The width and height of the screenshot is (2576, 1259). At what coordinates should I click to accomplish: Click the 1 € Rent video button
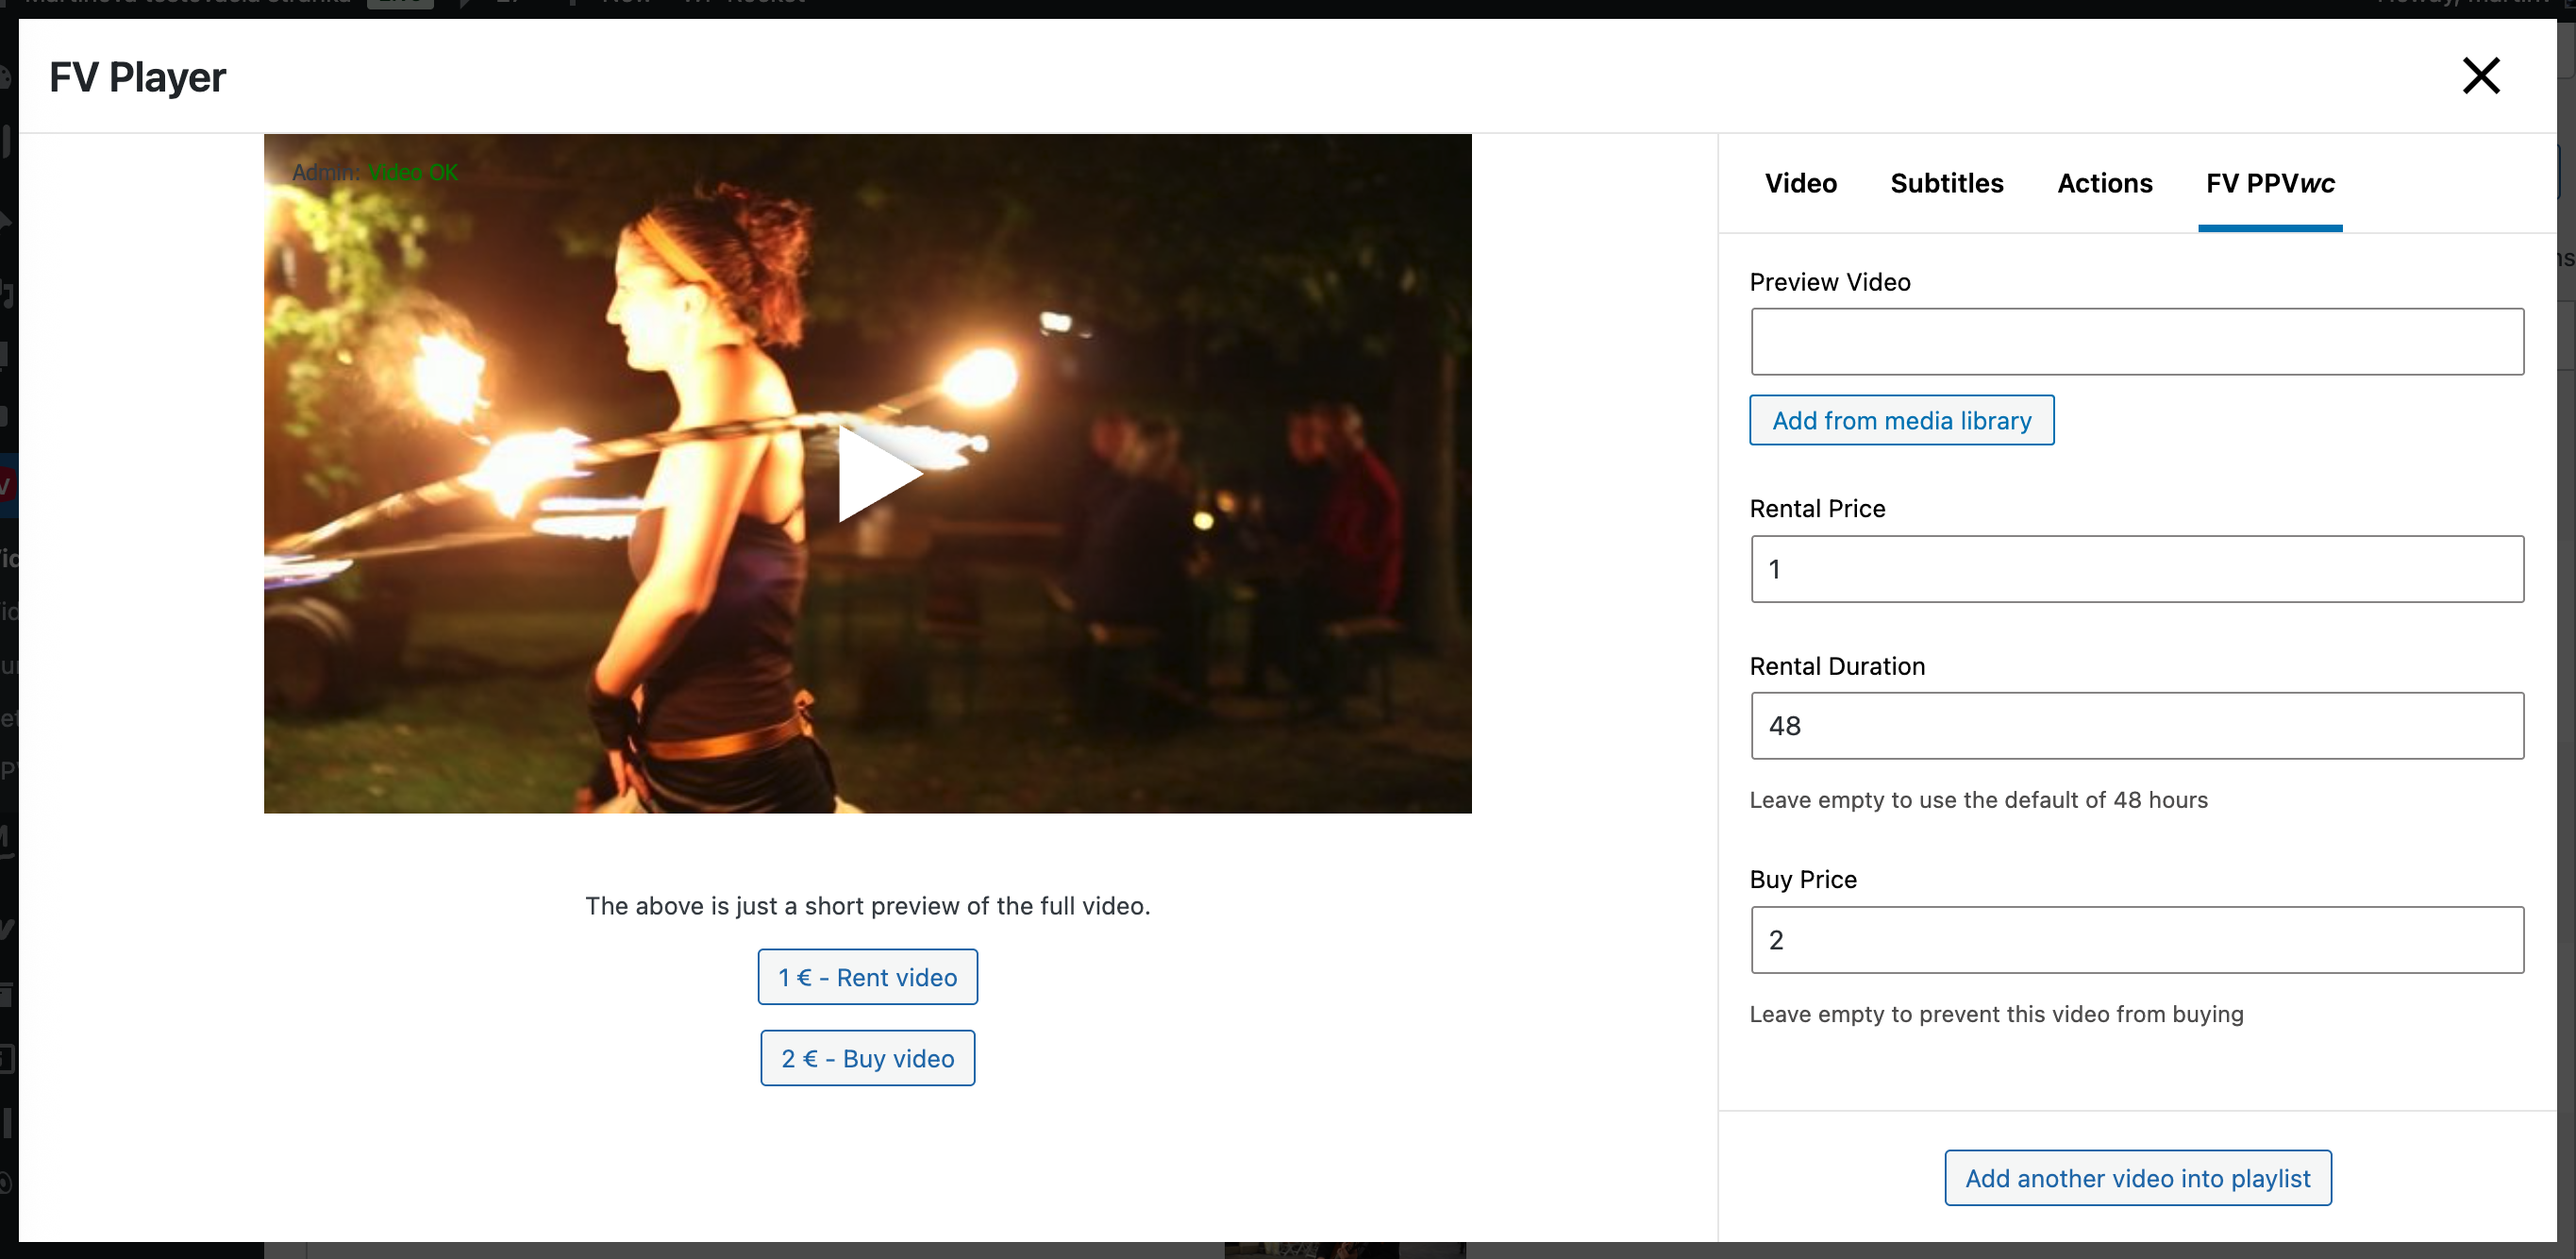click(867, 977)
